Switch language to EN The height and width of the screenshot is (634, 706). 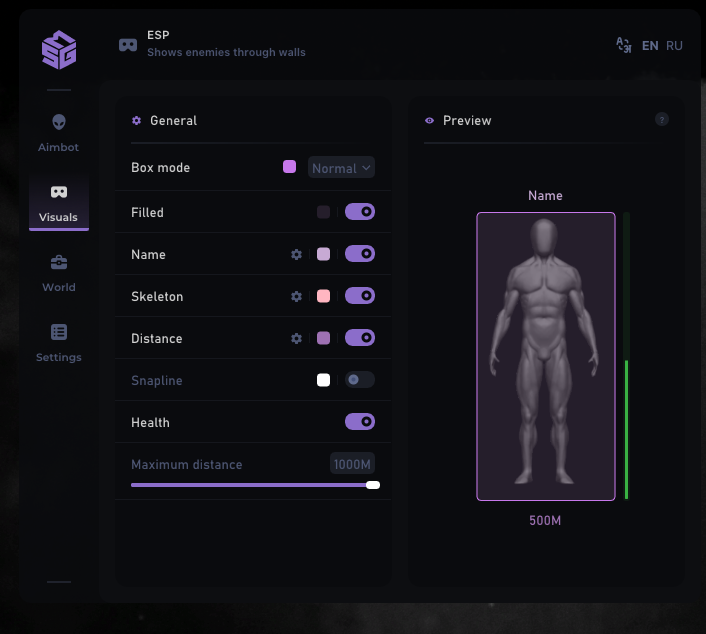coord(650,46)
